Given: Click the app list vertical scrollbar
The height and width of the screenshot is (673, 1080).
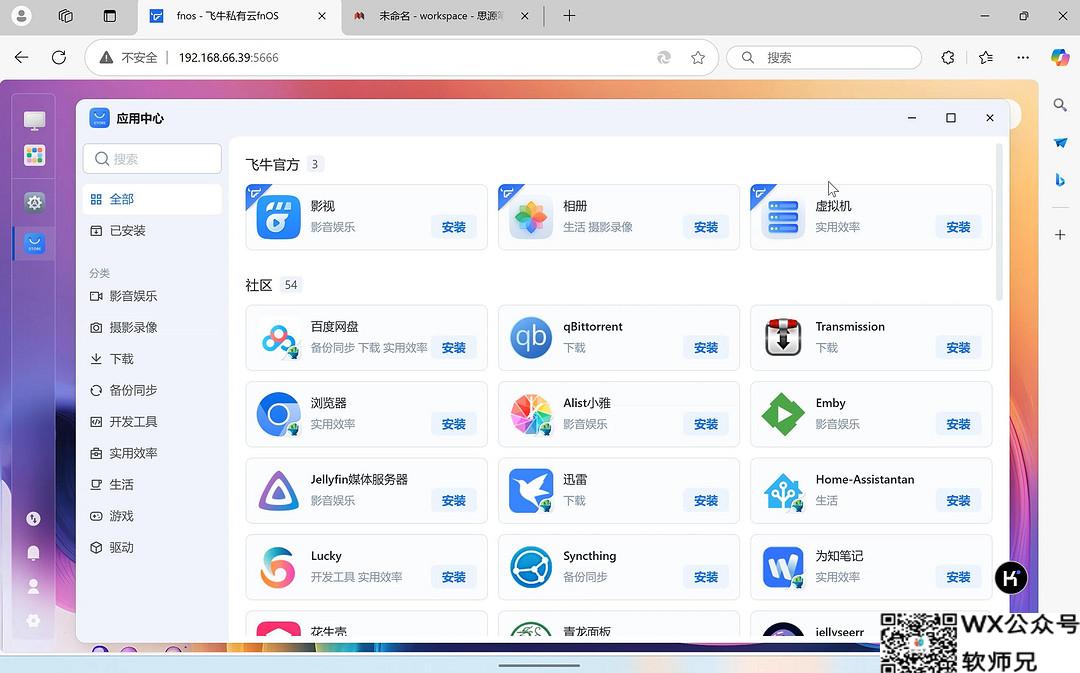Looking at the screenshot, I should pyautogui.click(x=999, y=222).
